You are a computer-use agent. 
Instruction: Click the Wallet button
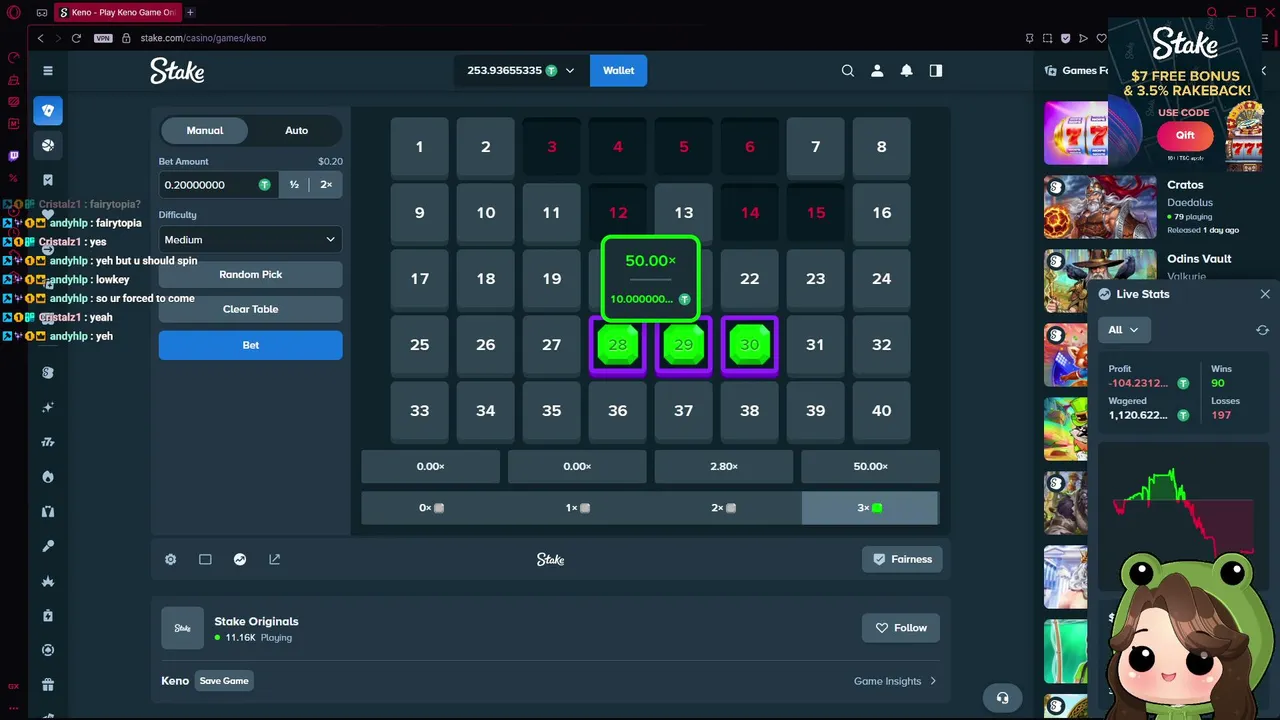618,71
